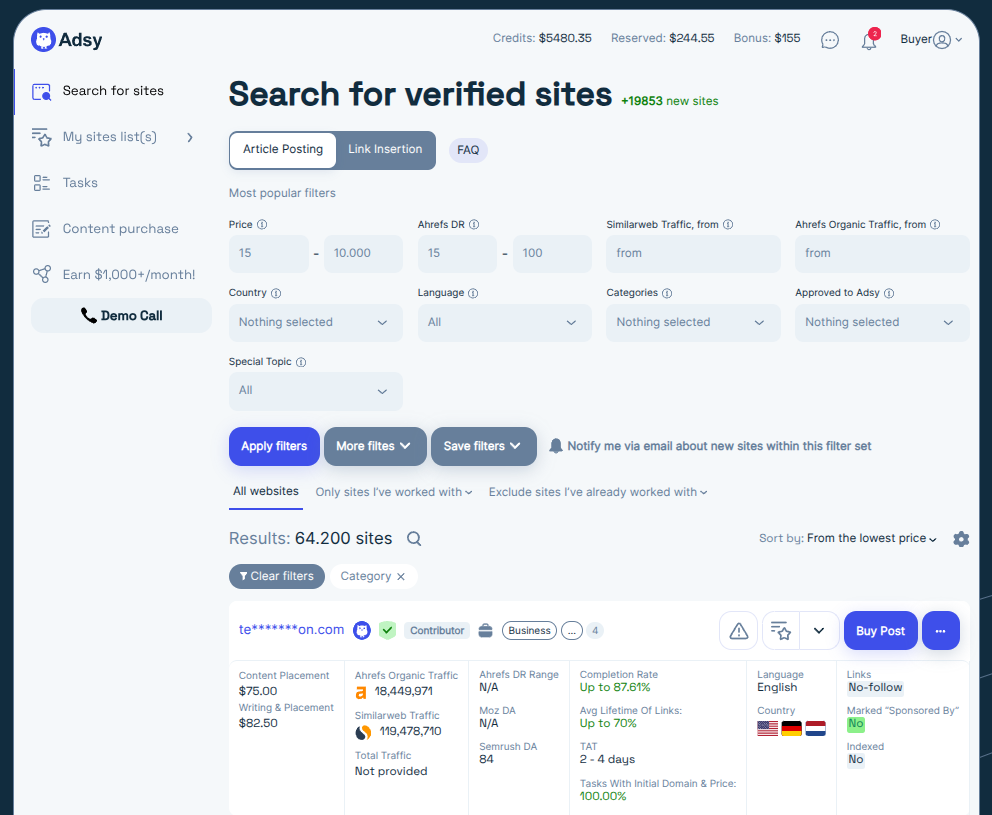The image size is (992, 815).
Task: Expand the Country dropdown
Action: (315, 323)
